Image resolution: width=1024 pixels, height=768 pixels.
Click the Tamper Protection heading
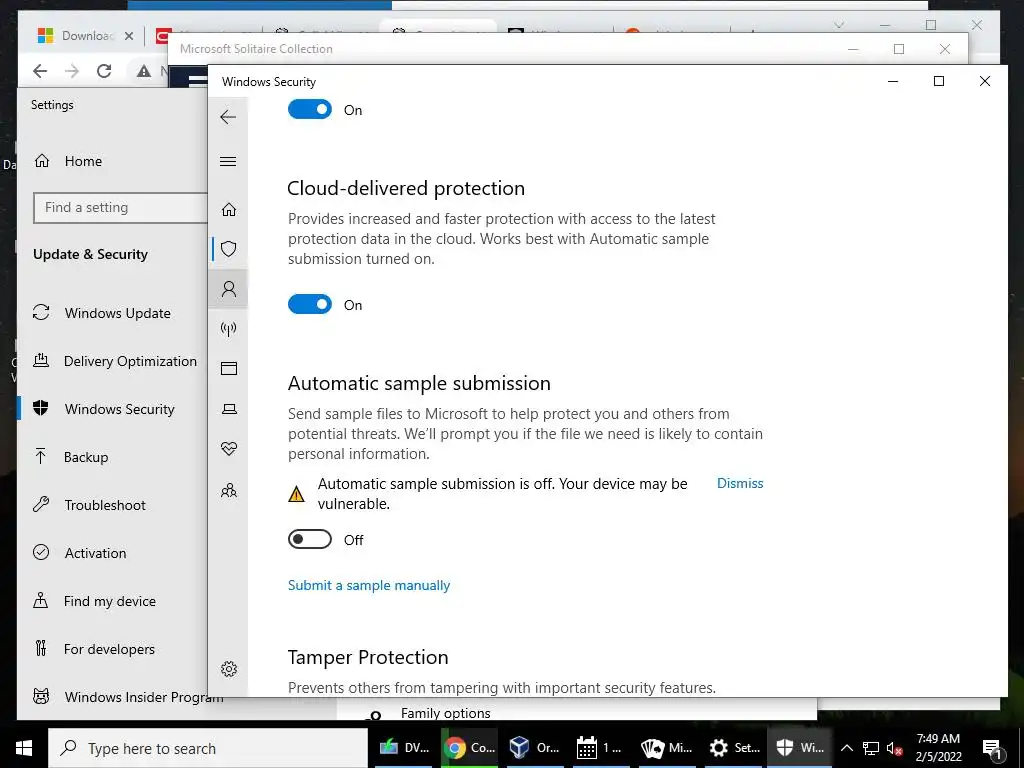click(368, 657)
